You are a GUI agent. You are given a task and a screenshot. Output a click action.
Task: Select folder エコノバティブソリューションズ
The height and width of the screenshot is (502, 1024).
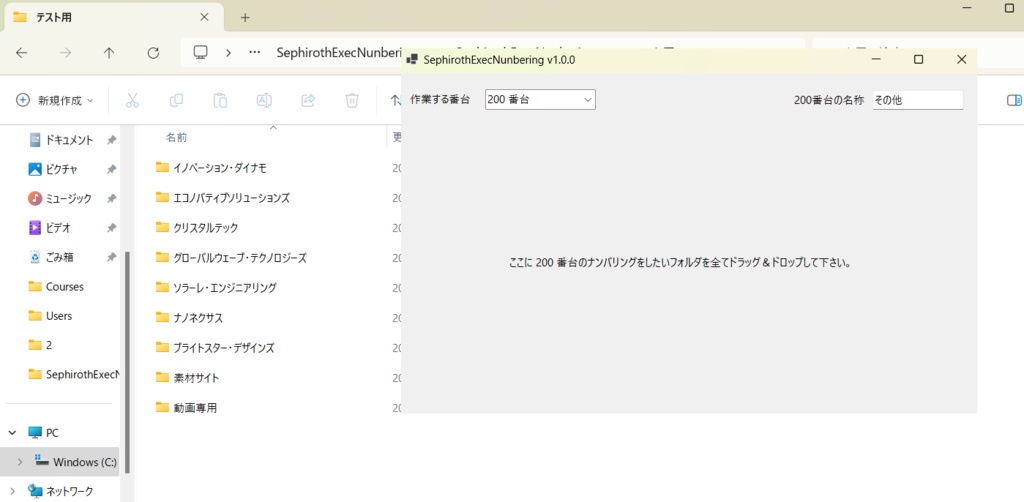(223, 198)
